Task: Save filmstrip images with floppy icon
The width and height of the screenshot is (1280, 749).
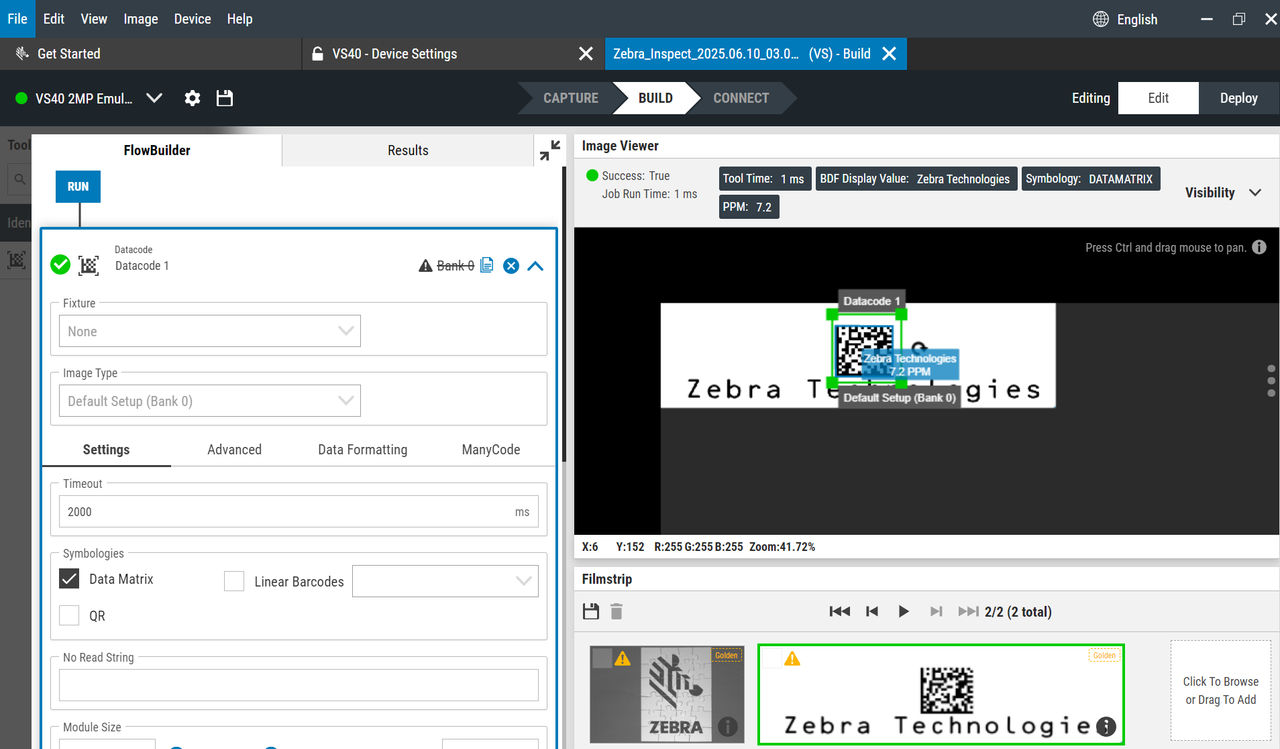Action: click(x=591, y=611)
